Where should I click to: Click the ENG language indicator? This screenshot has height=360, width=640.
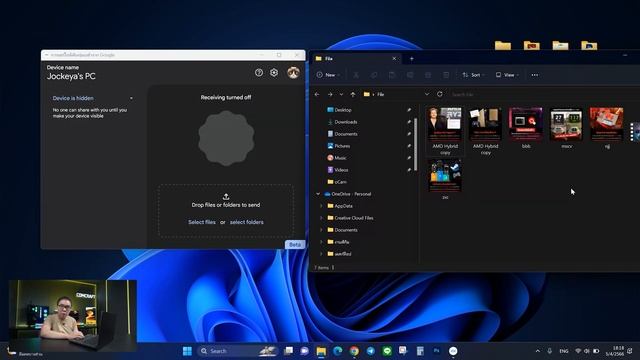564,351
